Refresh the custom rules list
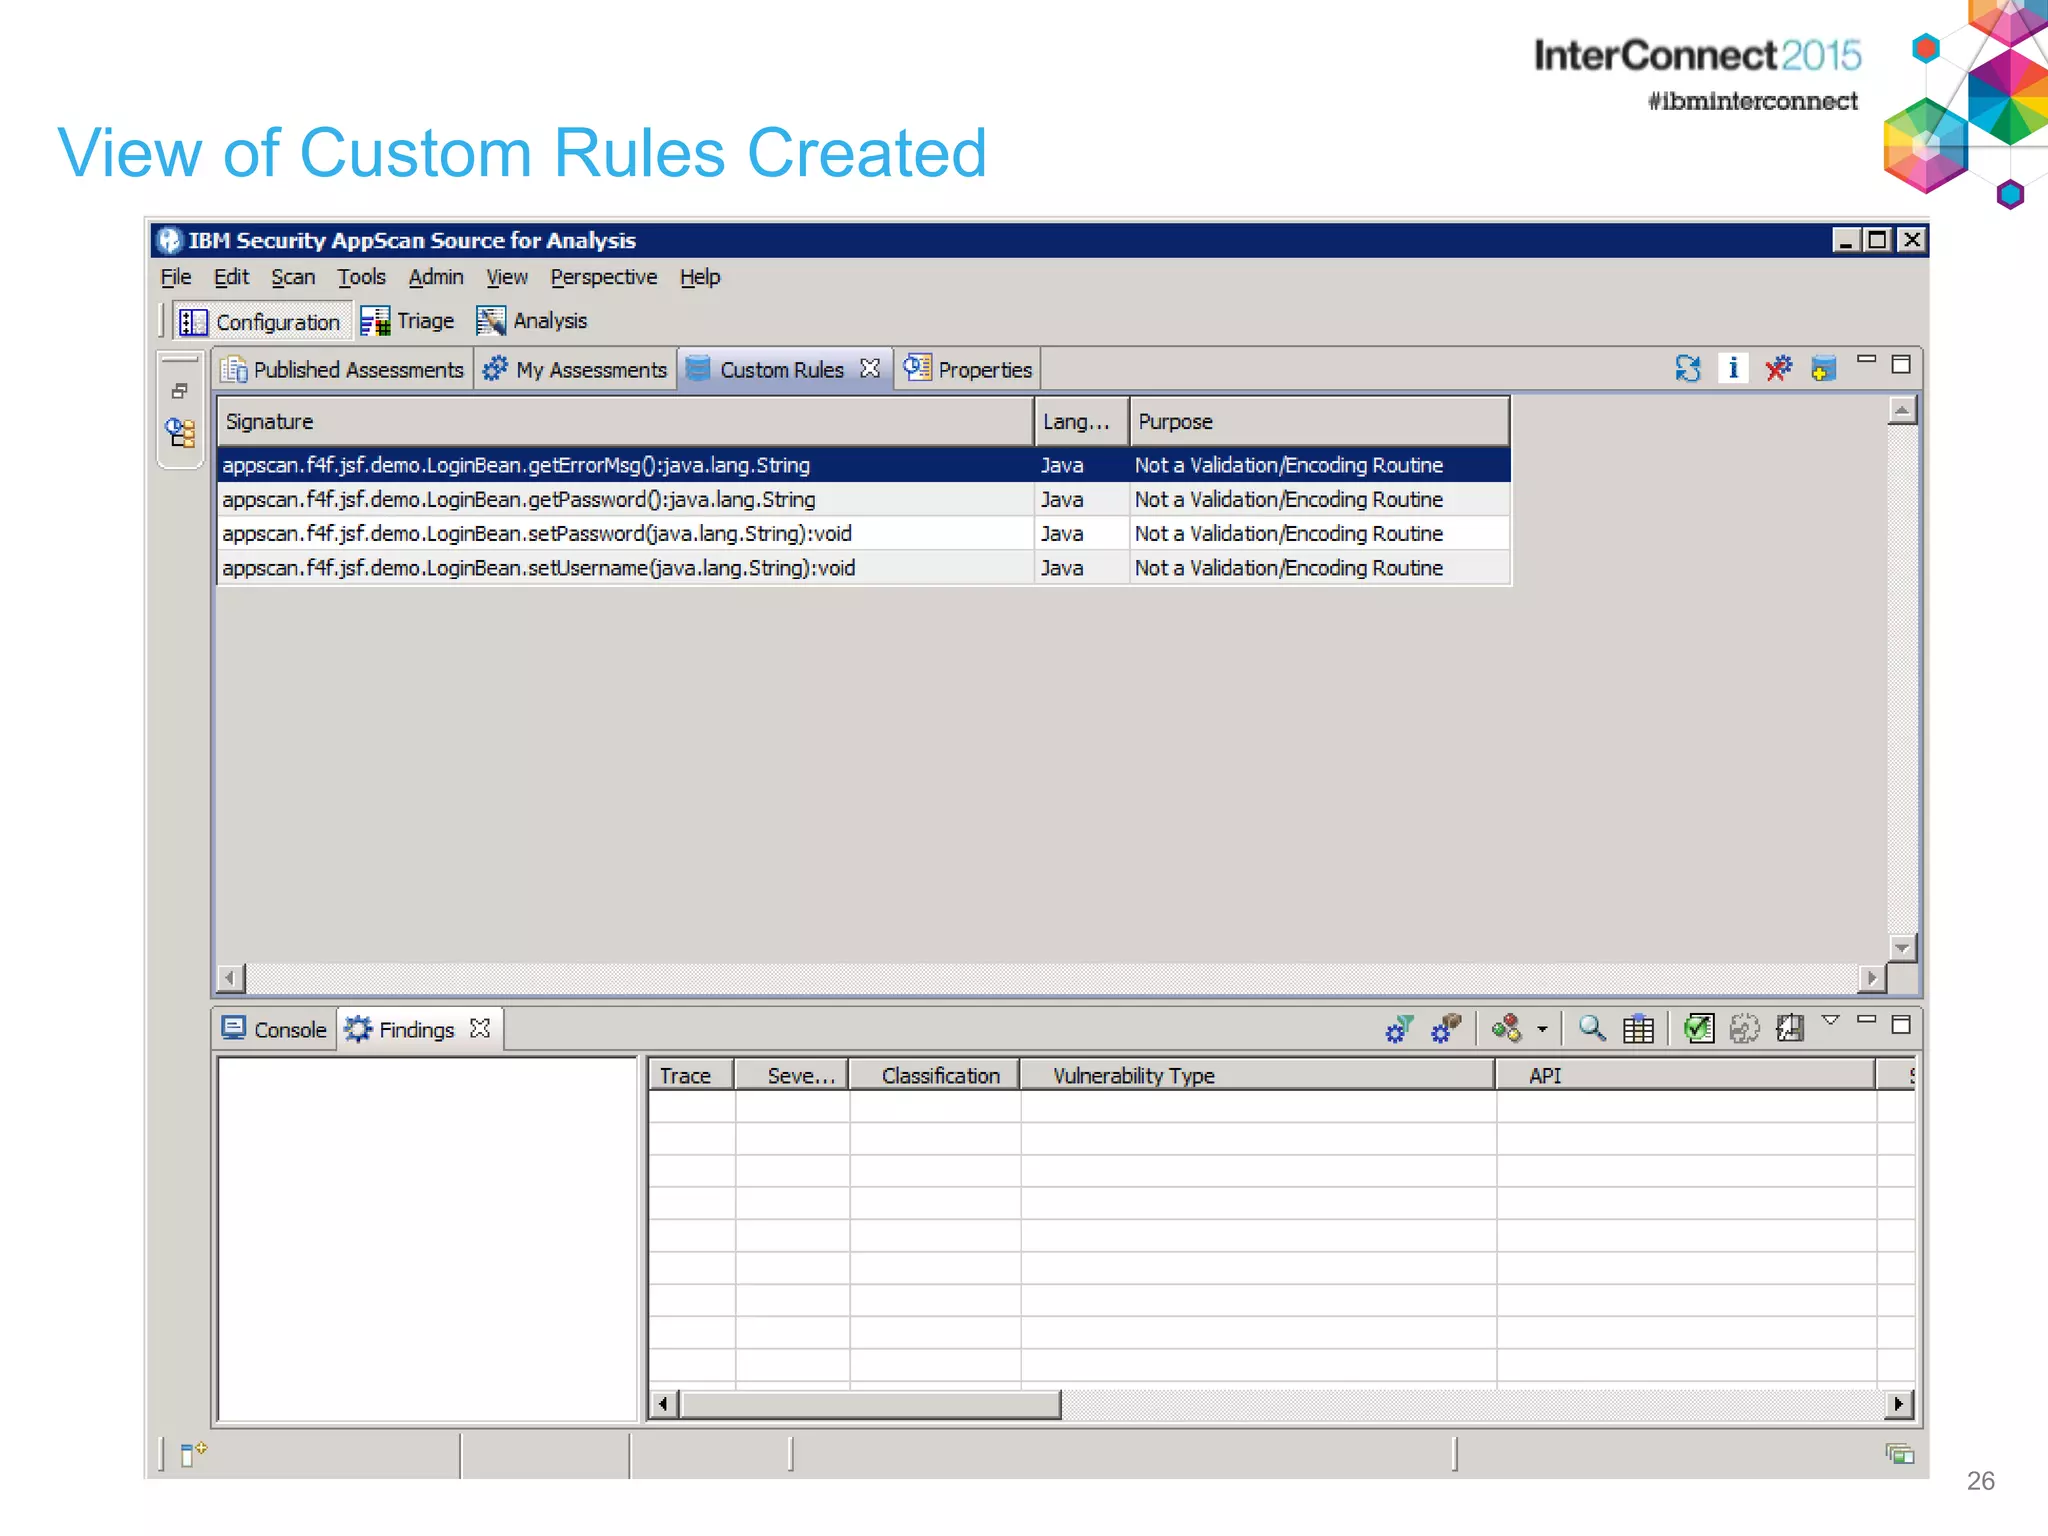 [x=1687, y=369]
